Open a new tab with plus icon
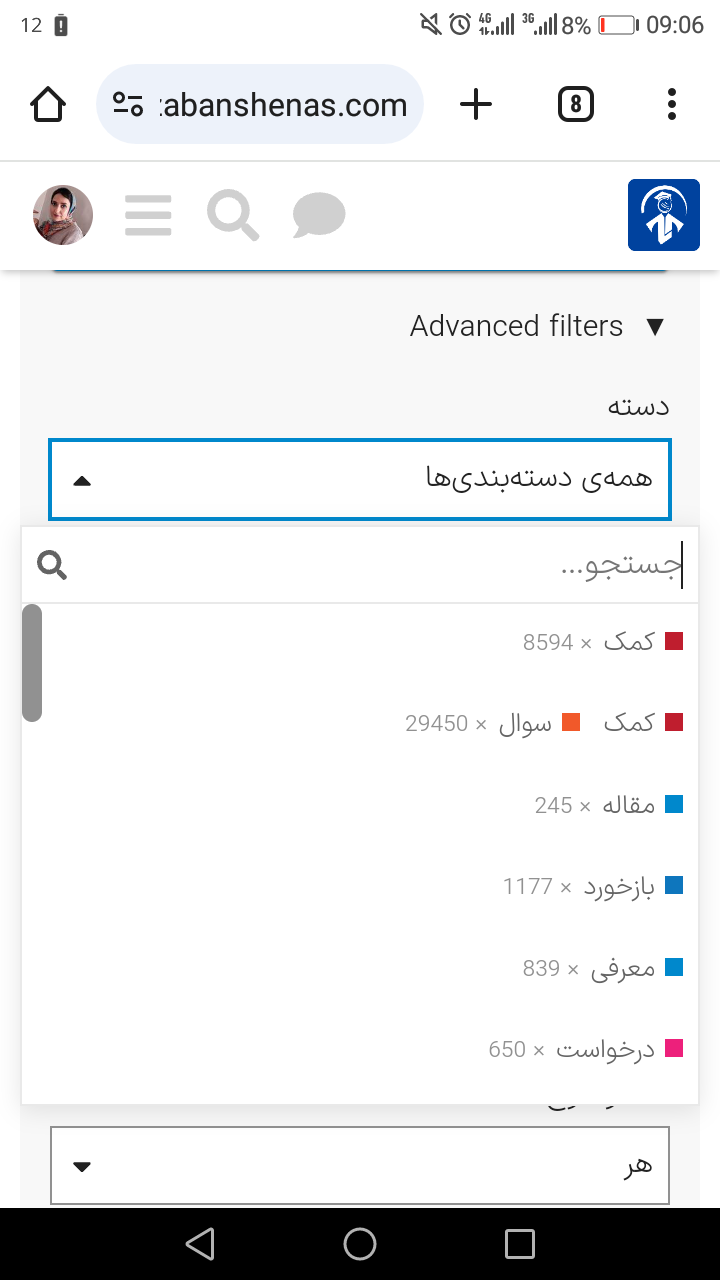The image size is (720, 1280). [476, 104]
